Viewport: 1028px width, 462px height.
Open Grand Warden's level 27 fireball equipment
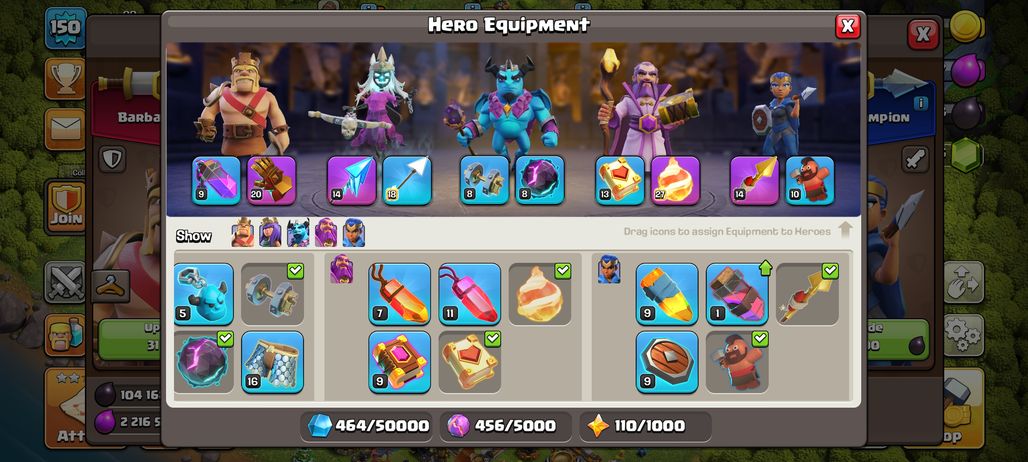(x=675, y=180)
